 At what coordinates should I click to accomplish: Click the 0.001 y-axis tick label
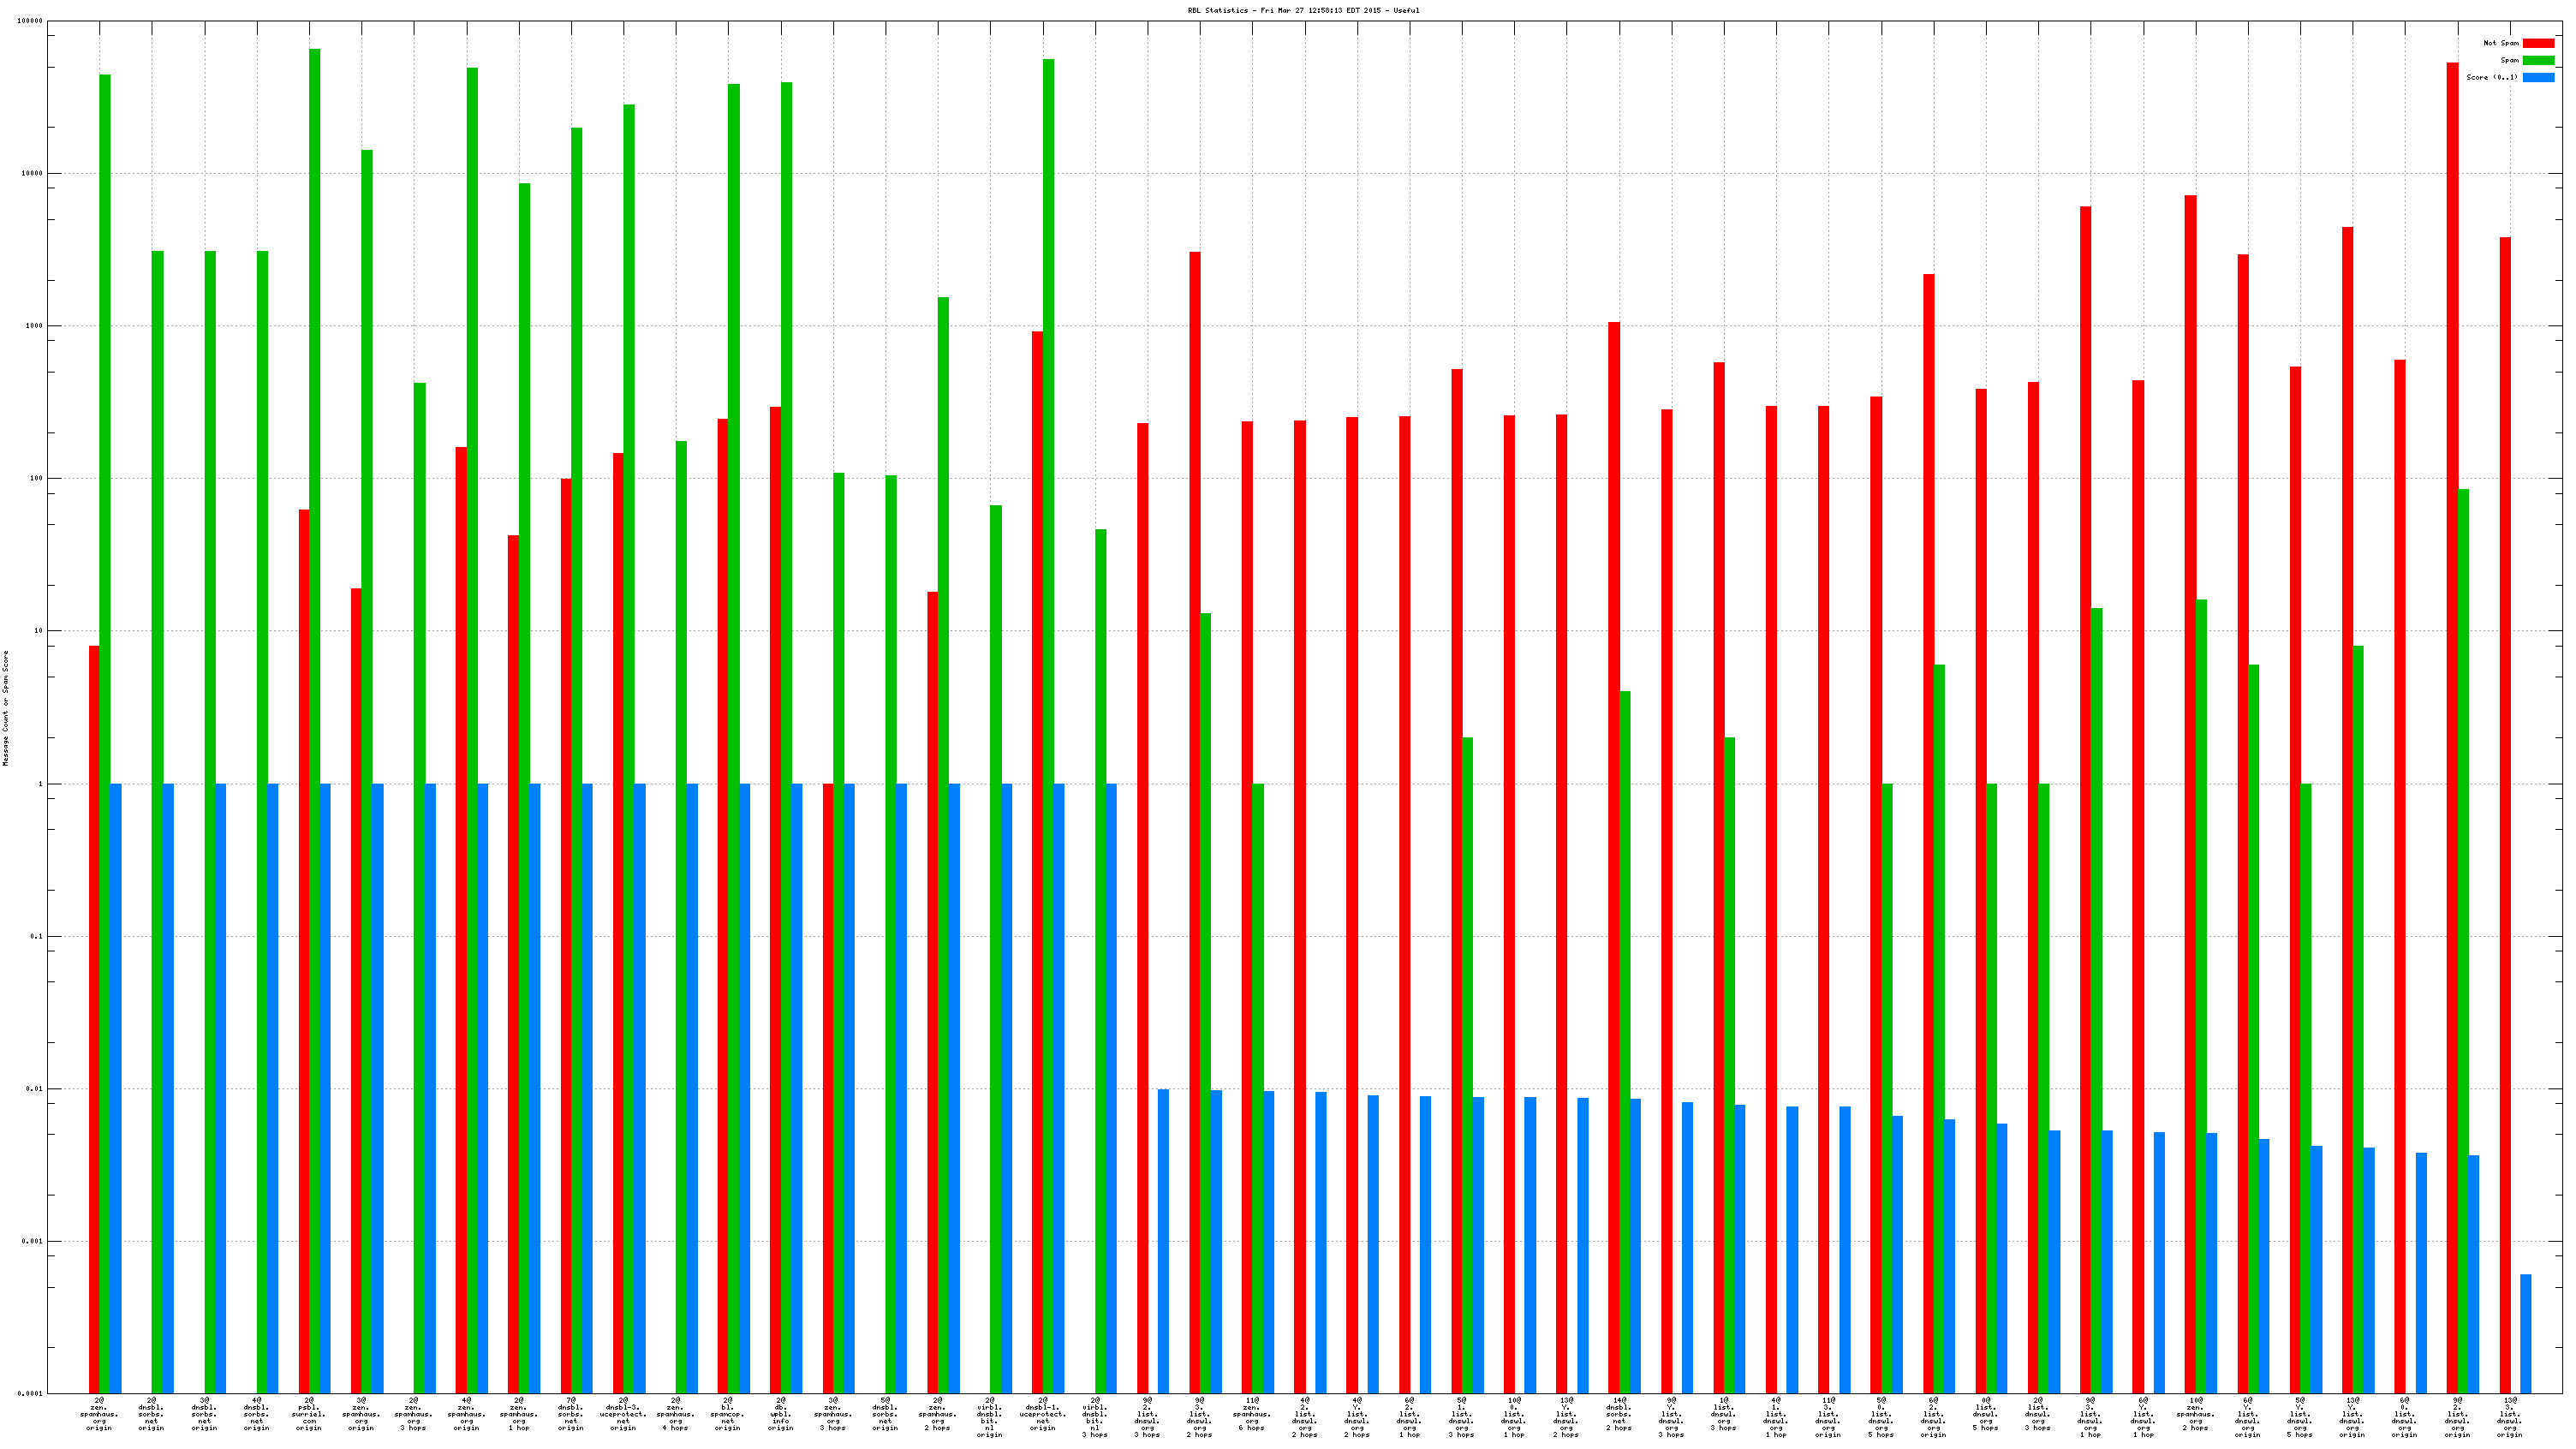coord(33,1241)
